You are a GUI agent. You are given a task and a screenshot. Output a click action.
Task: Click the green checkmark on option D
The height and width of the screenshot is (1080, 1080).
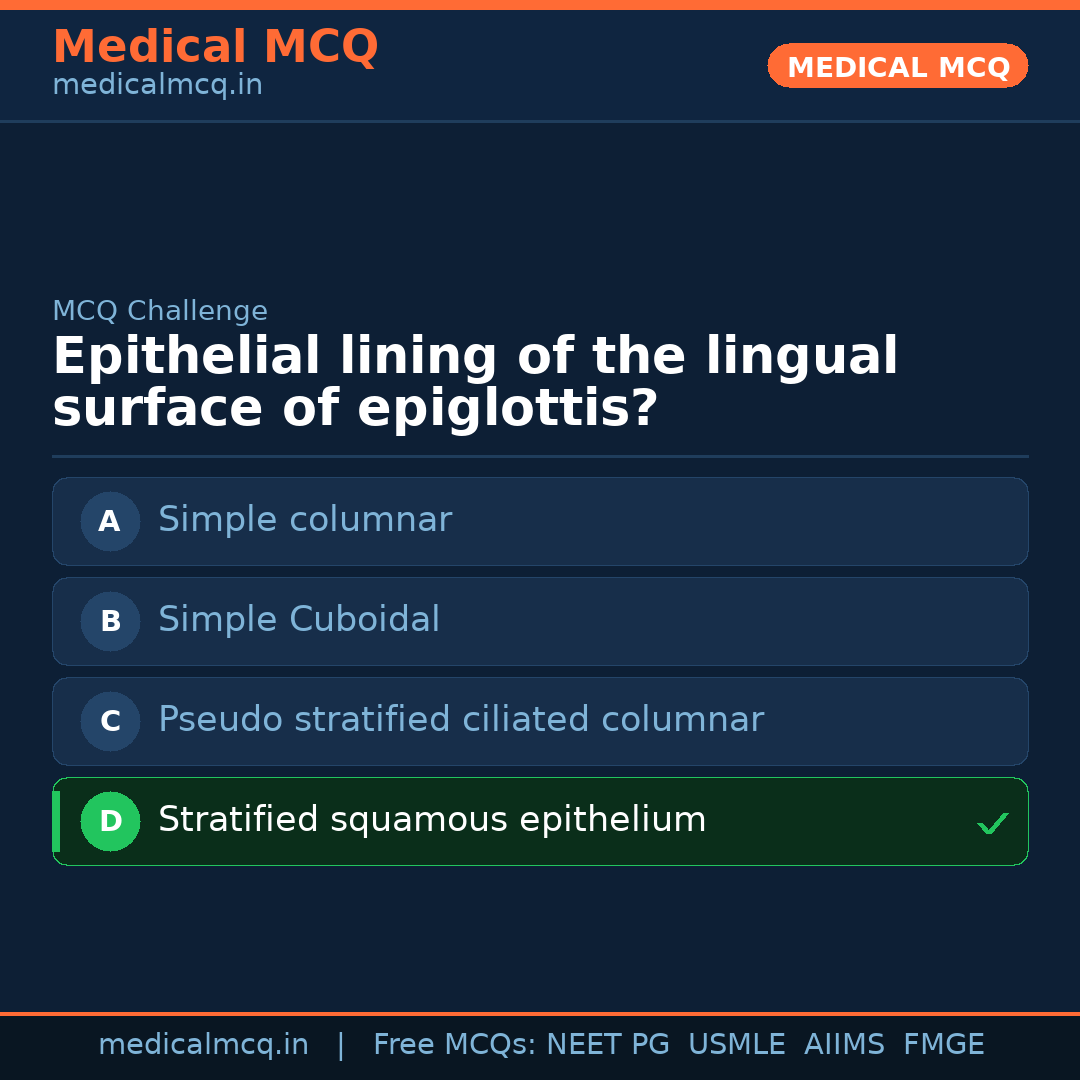coord(992,824)
